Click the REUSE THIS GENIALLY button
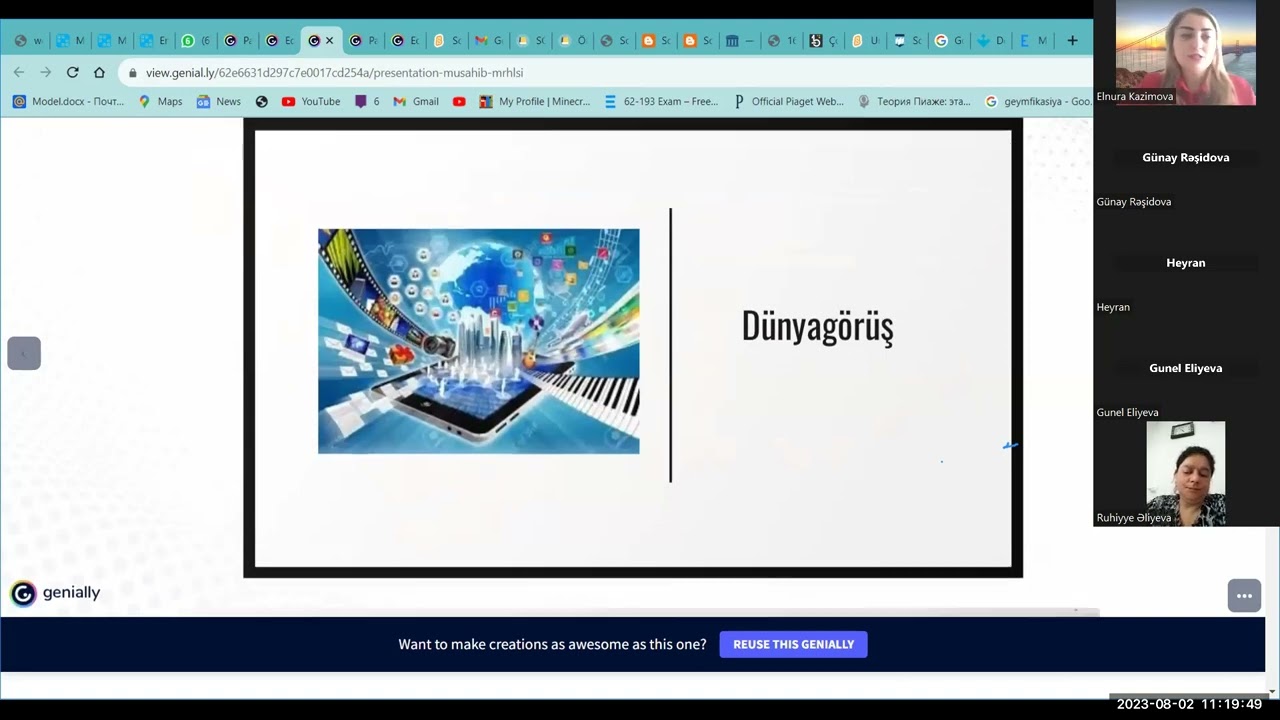Viewport: 1280px width, 720px height. 793,644
